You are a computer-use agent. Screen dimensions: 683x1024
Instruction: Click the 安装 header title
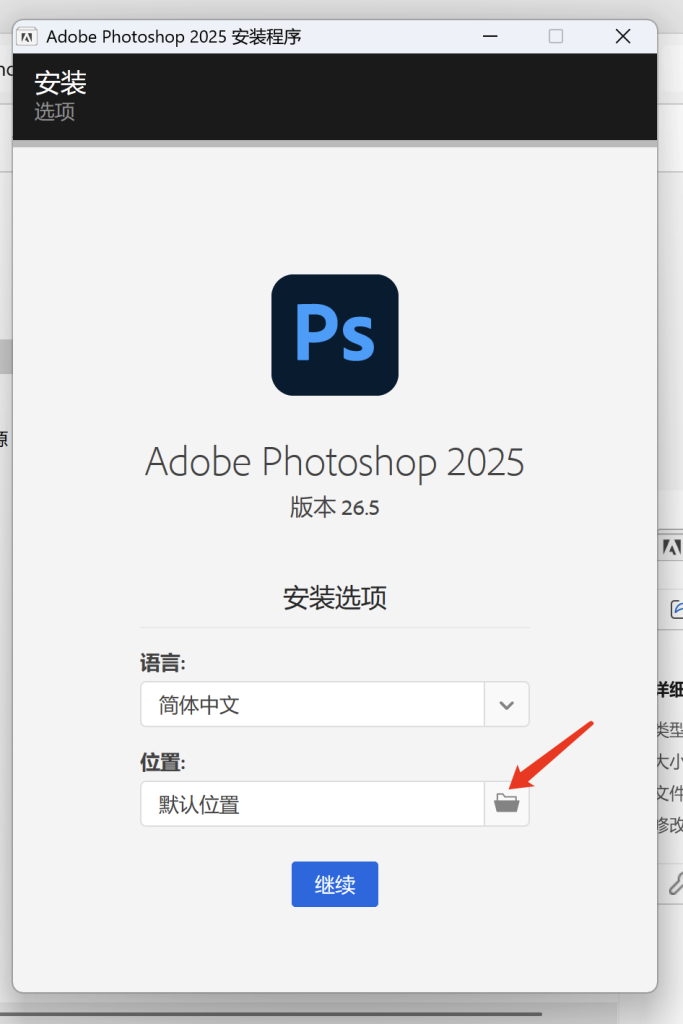[60, 83]
